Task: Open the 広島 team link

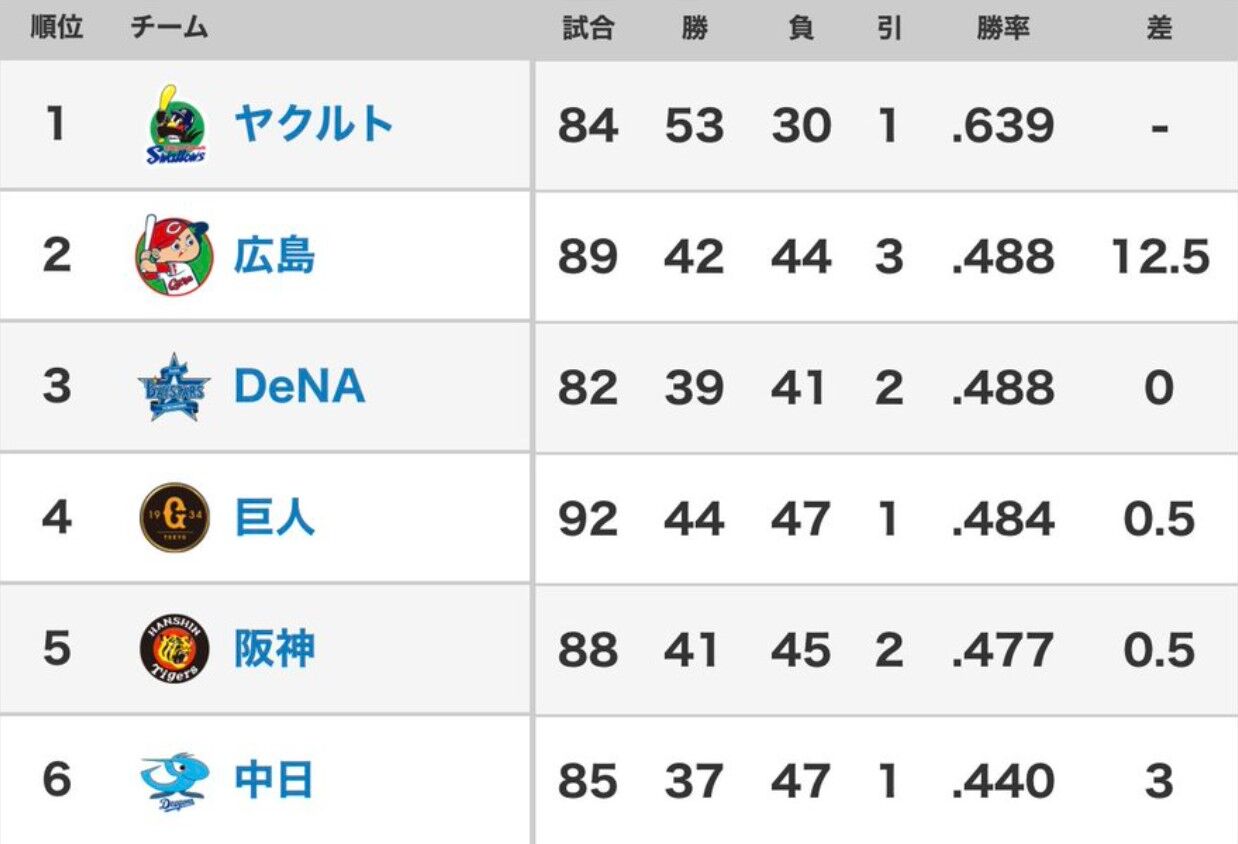Action: click(275, 256)
